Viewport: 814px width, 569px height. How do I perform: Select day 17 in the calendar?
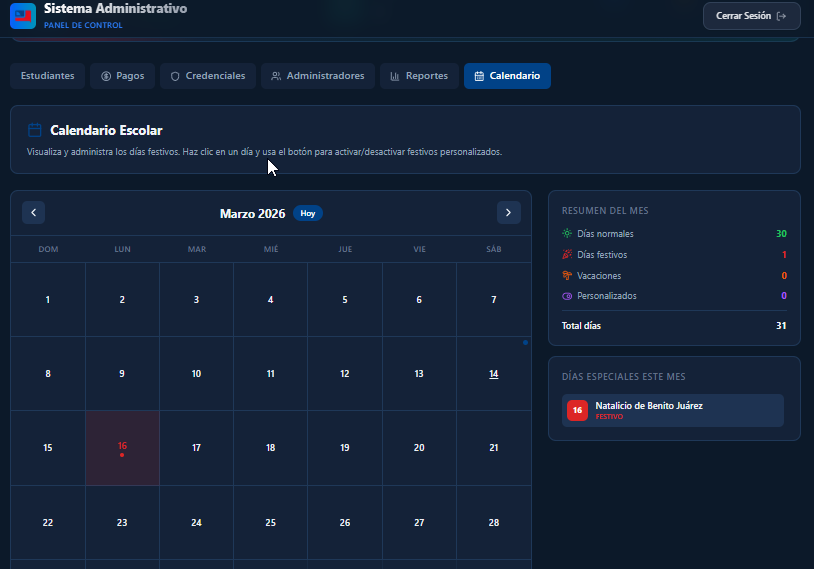[196, 448]
